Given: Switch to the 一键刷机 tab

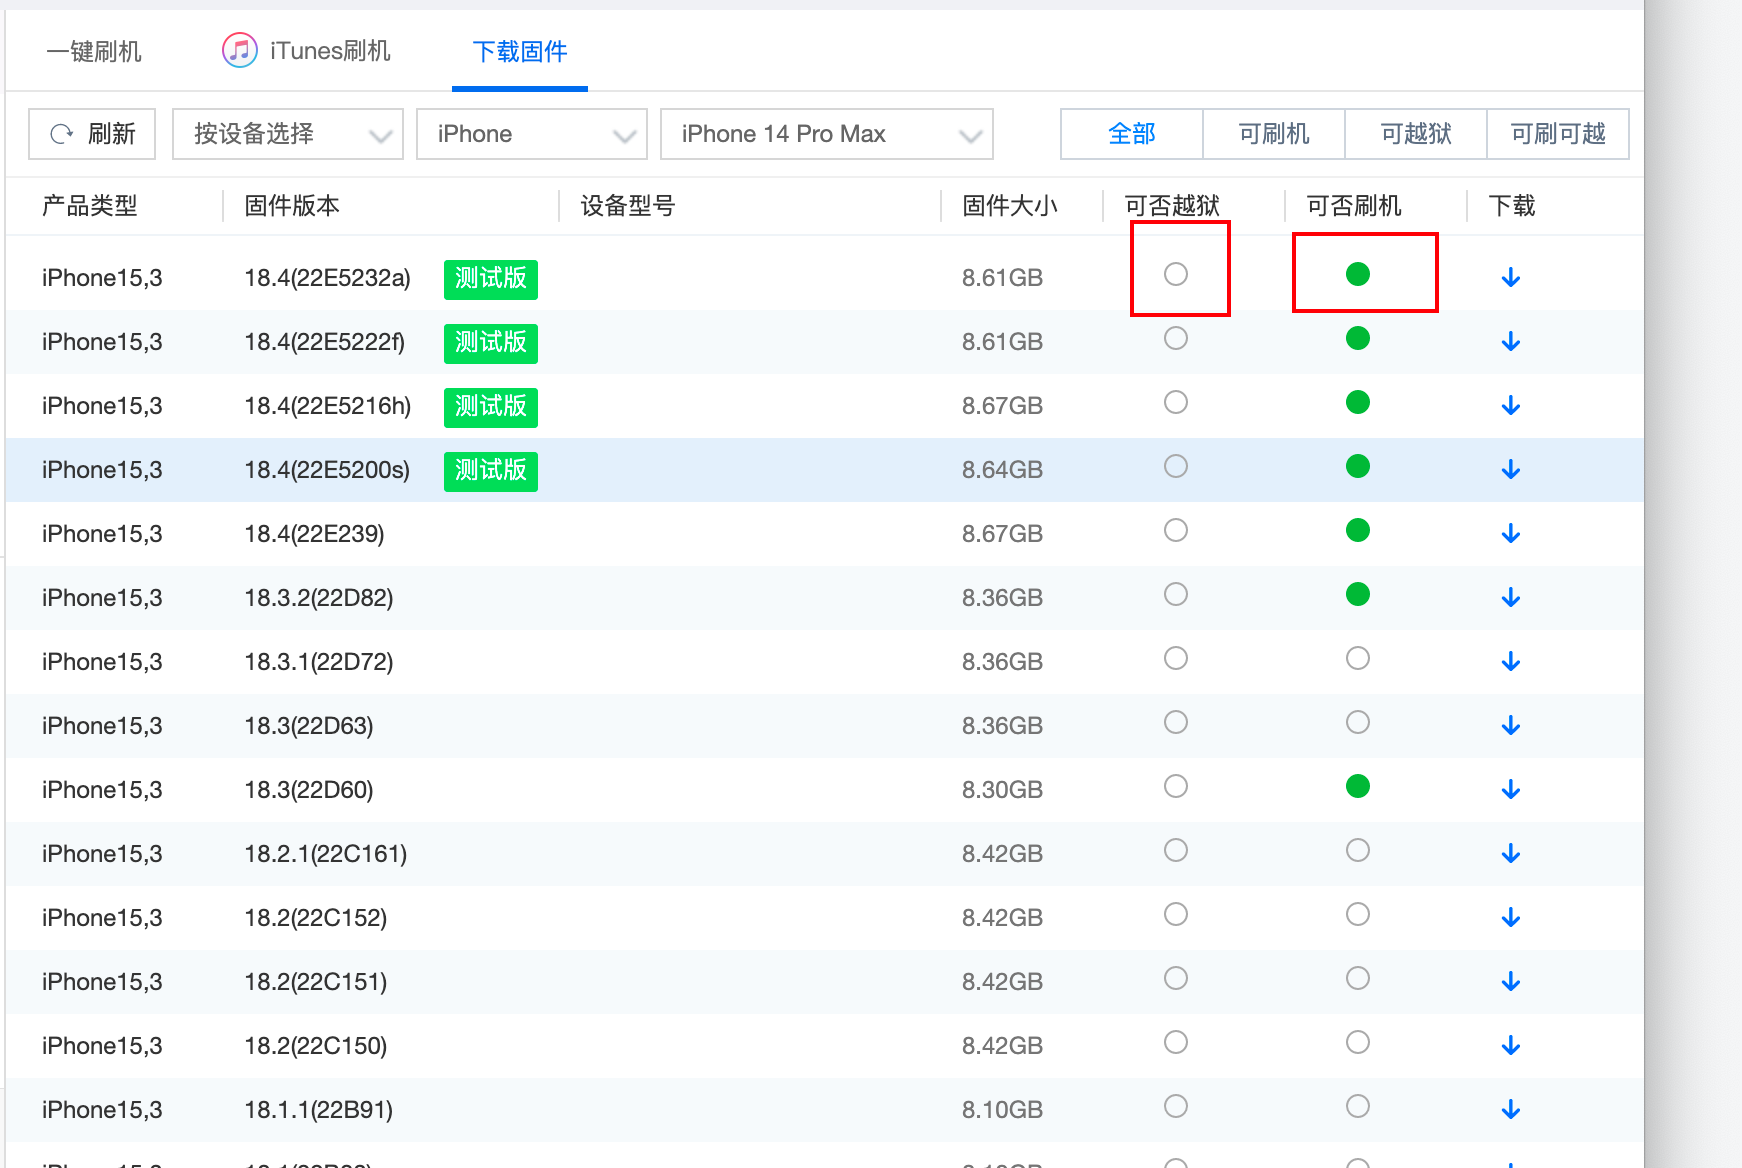Looking at the screenshot, I should click(x=93, y=49).
